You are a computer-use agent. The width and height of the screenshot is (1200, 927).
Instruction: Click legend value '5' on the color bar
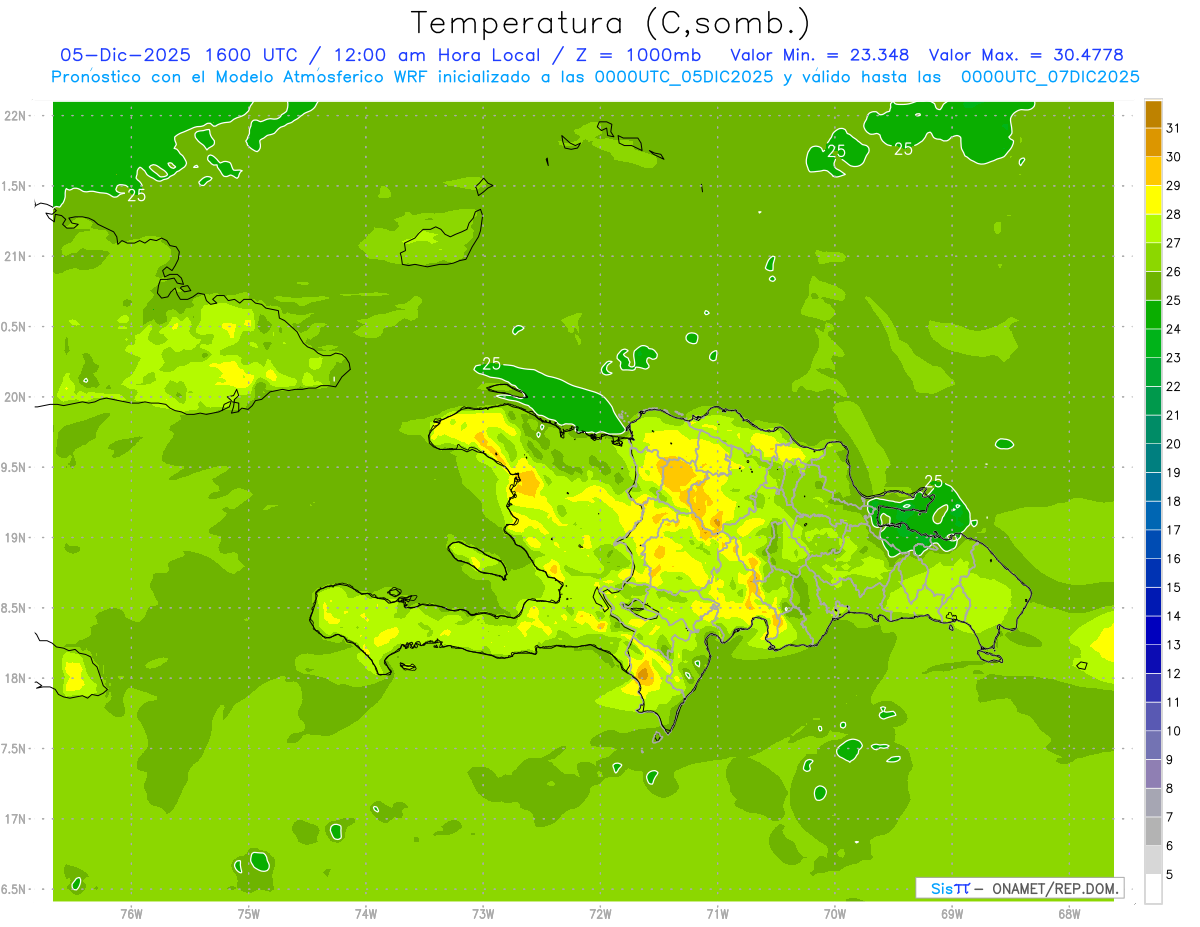click(x=1170, y=875)
